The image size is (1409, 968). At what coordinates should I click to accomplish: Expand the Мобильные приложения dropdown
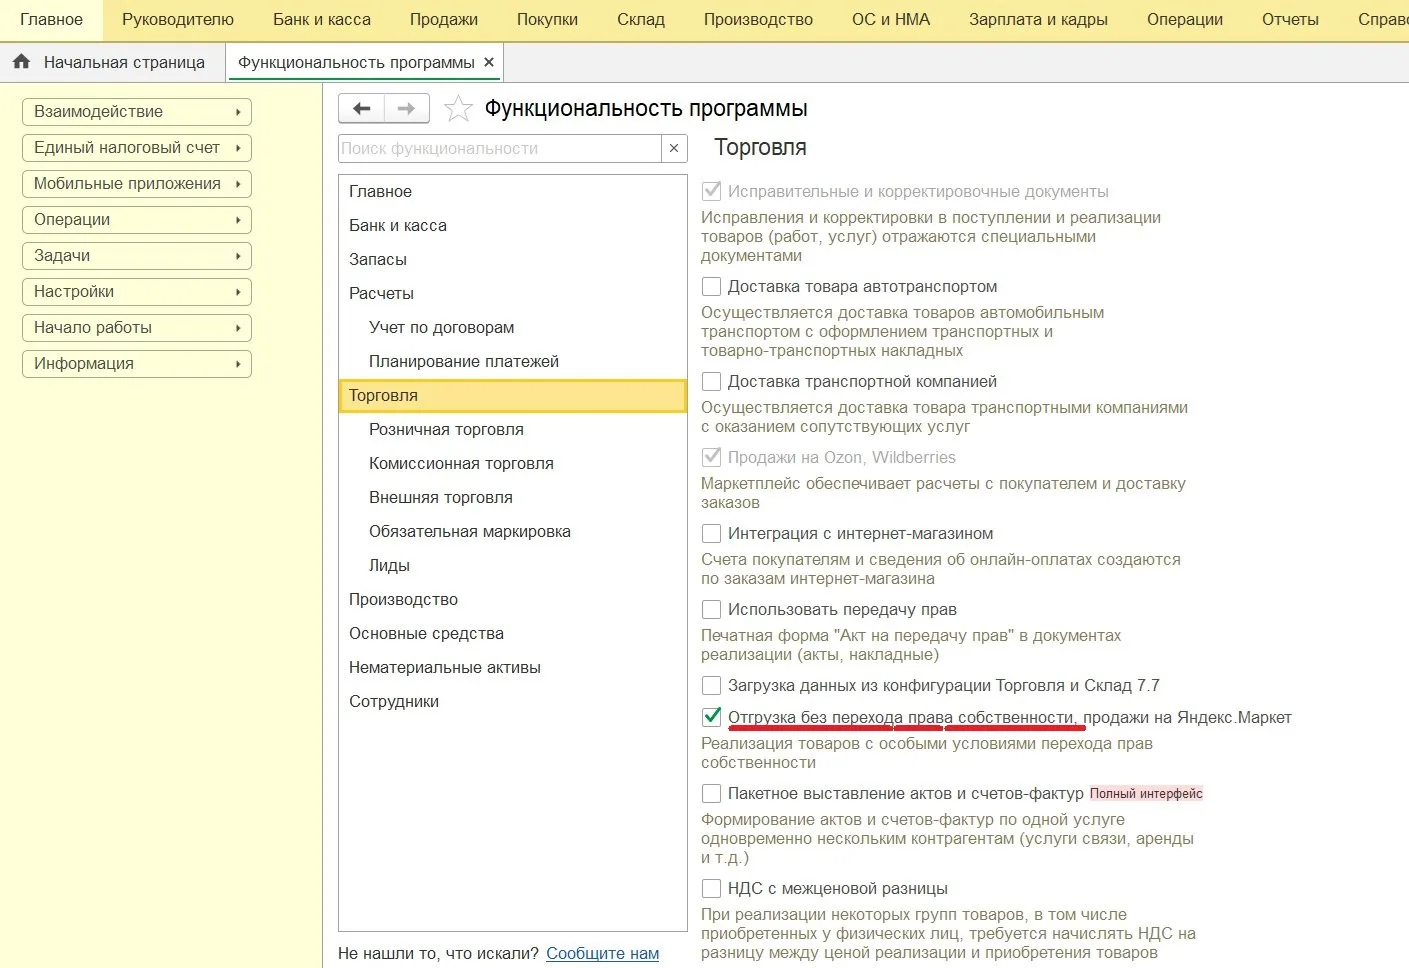click(136, 184)
